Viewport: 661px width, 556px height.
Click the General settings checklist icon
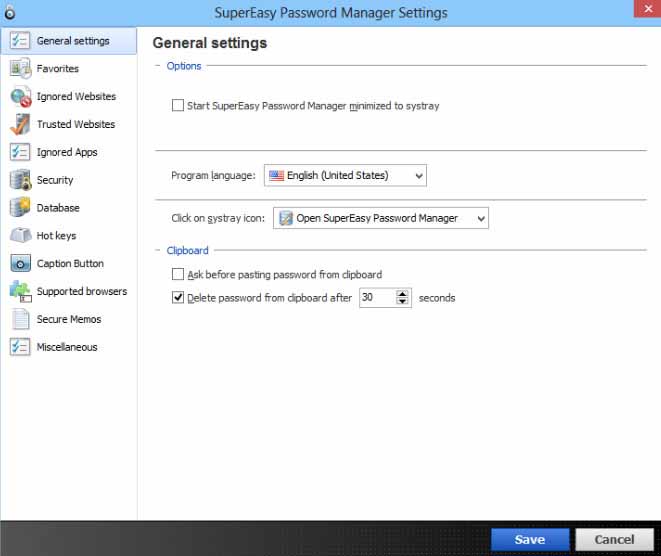pos(20,41)
